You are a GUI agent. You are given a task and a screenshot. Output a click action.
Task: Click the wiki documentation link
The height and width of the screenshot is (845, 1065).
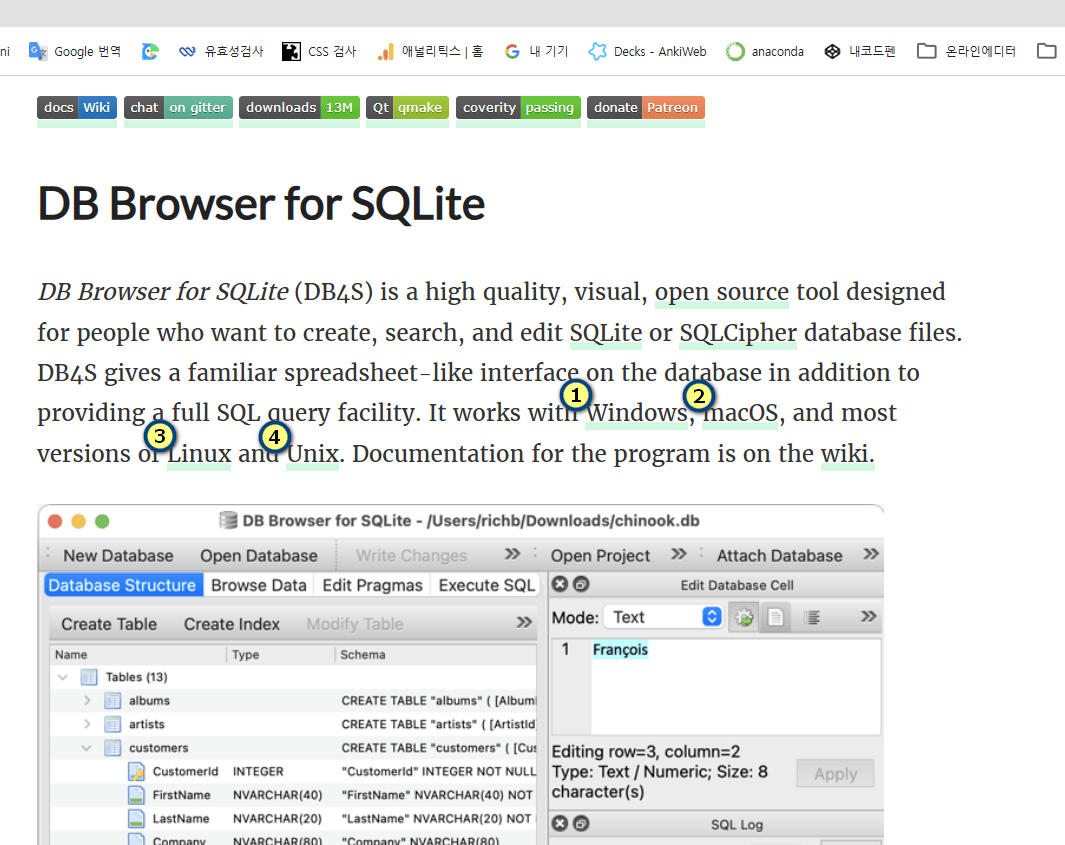pos(846,454)
